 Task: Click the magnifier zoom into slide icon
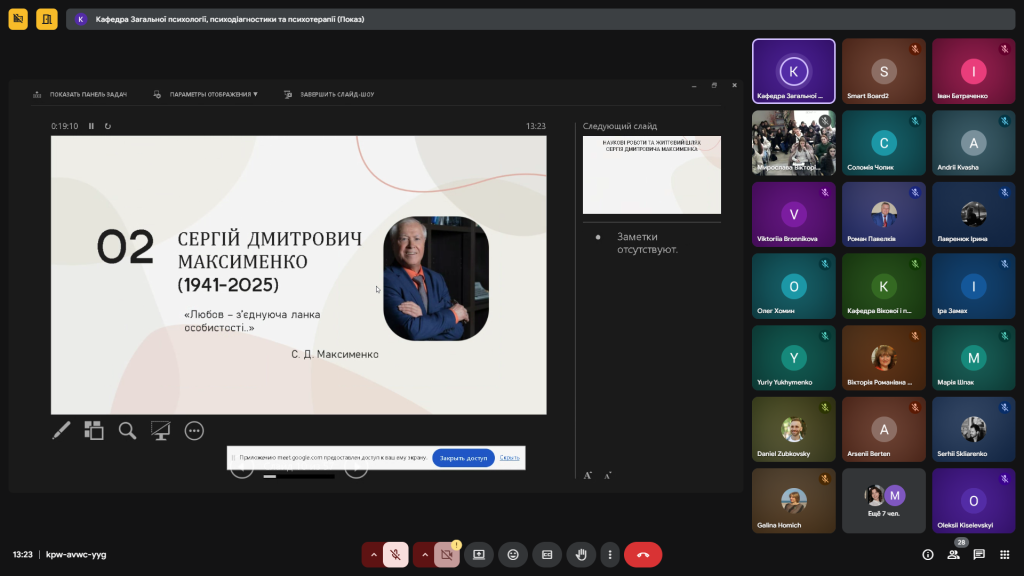(127, 430)
